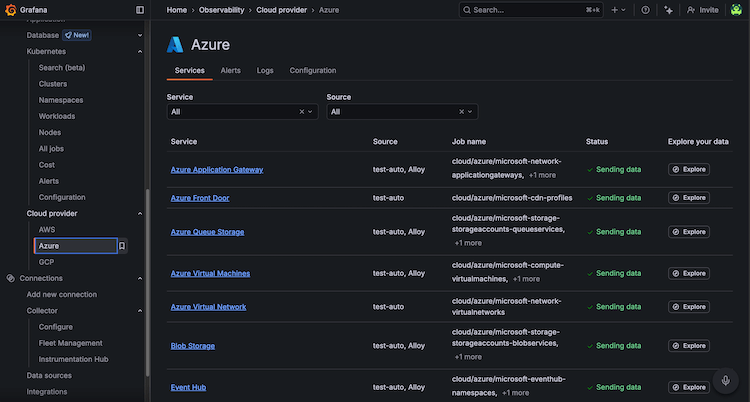The width and height of the screenshot is (750, 402).
Task: Open Azure Application Gateway service link
Action: click(x=216, y=170)
